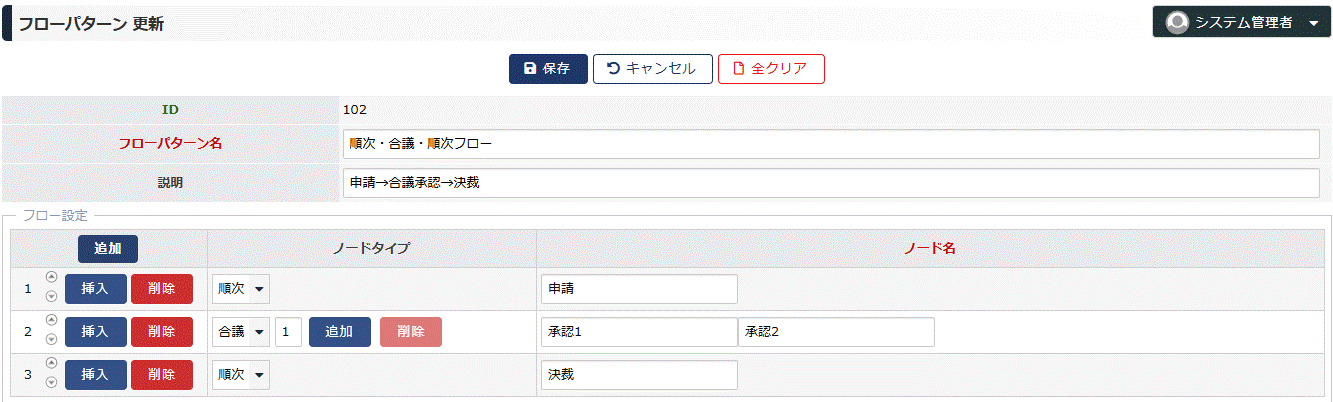
Task: Click the 保存 save button
Action: [548, 69]
